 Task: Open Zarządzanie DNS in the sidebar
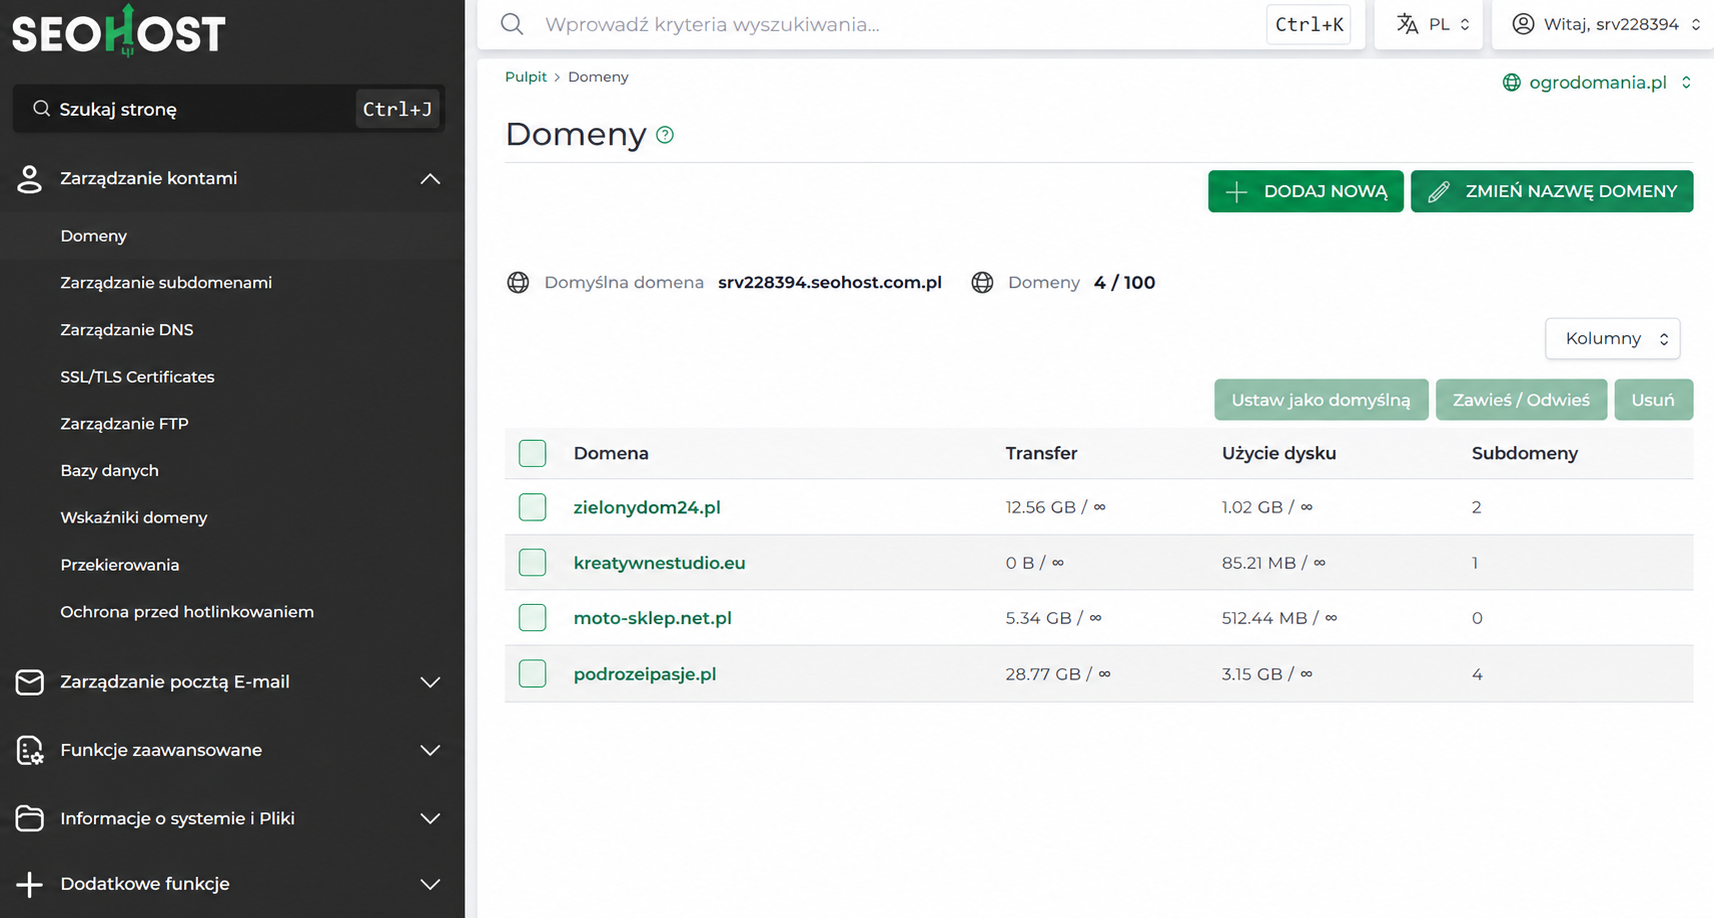[127, 330]
